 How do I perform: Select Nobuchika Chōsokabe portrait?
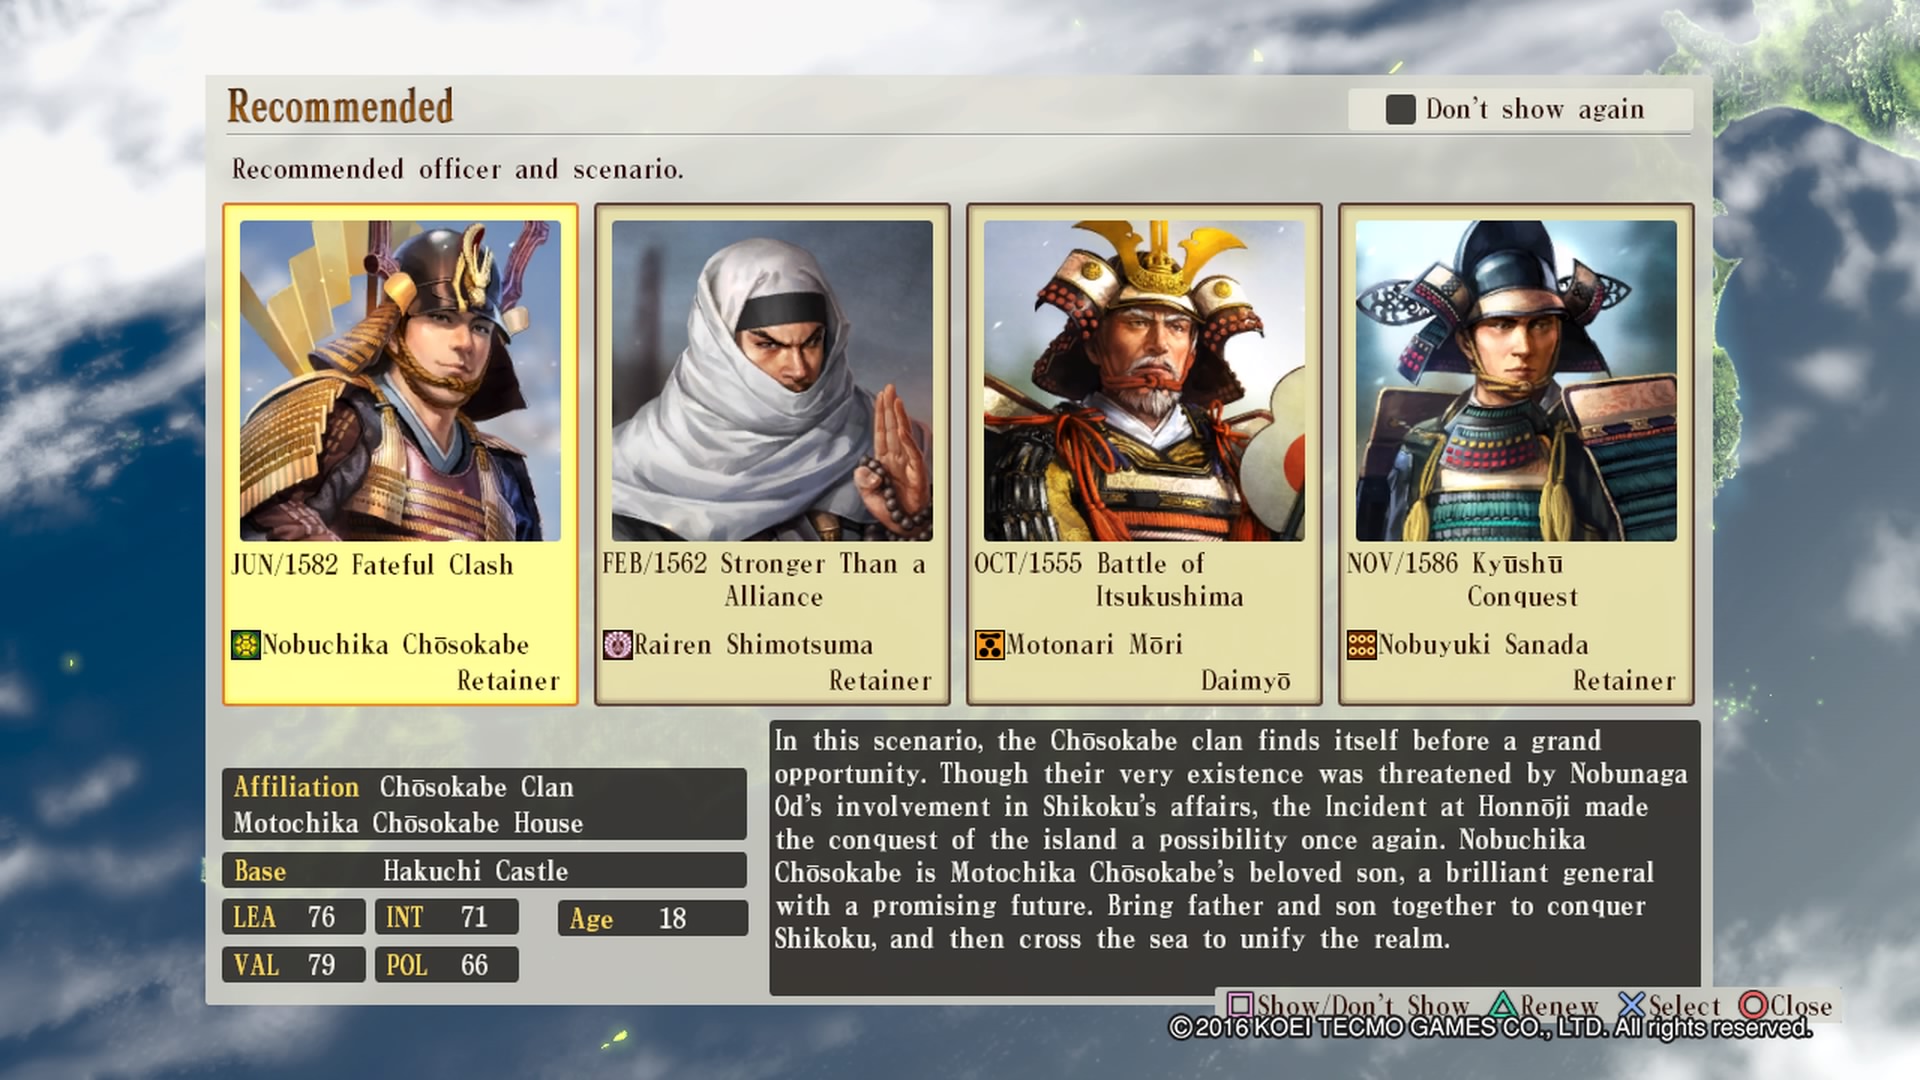400,381
